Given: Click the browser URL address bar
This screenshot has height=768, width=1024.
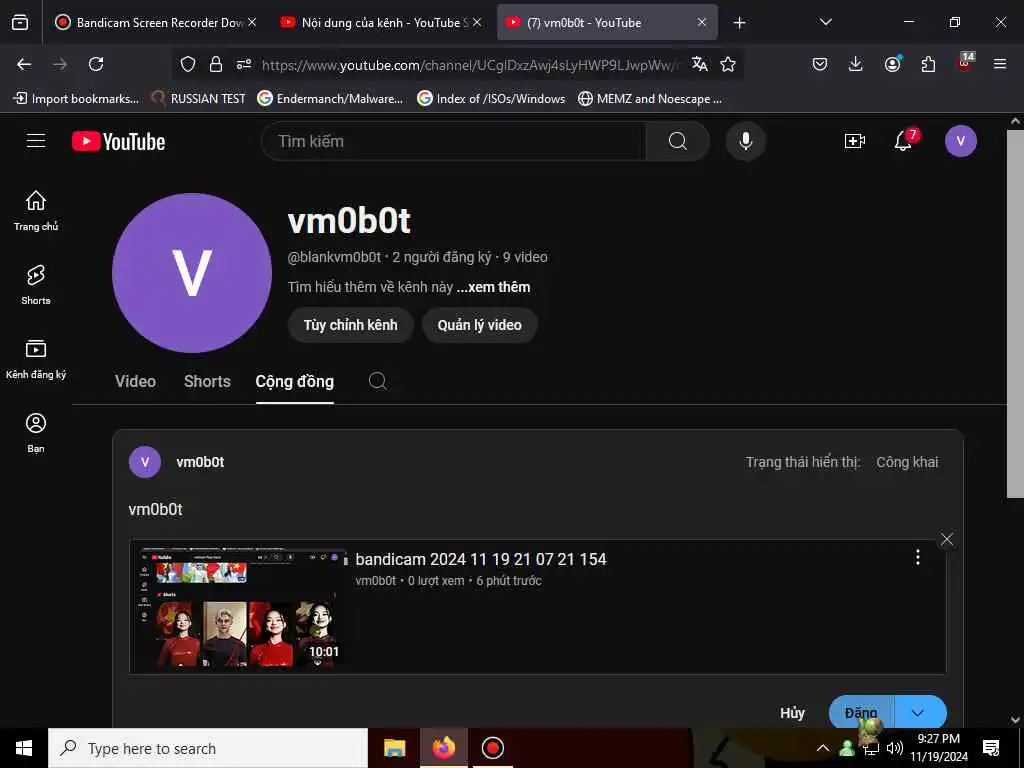Looking at the screenshot, I should pyautogui.click(x=470, y=65).
